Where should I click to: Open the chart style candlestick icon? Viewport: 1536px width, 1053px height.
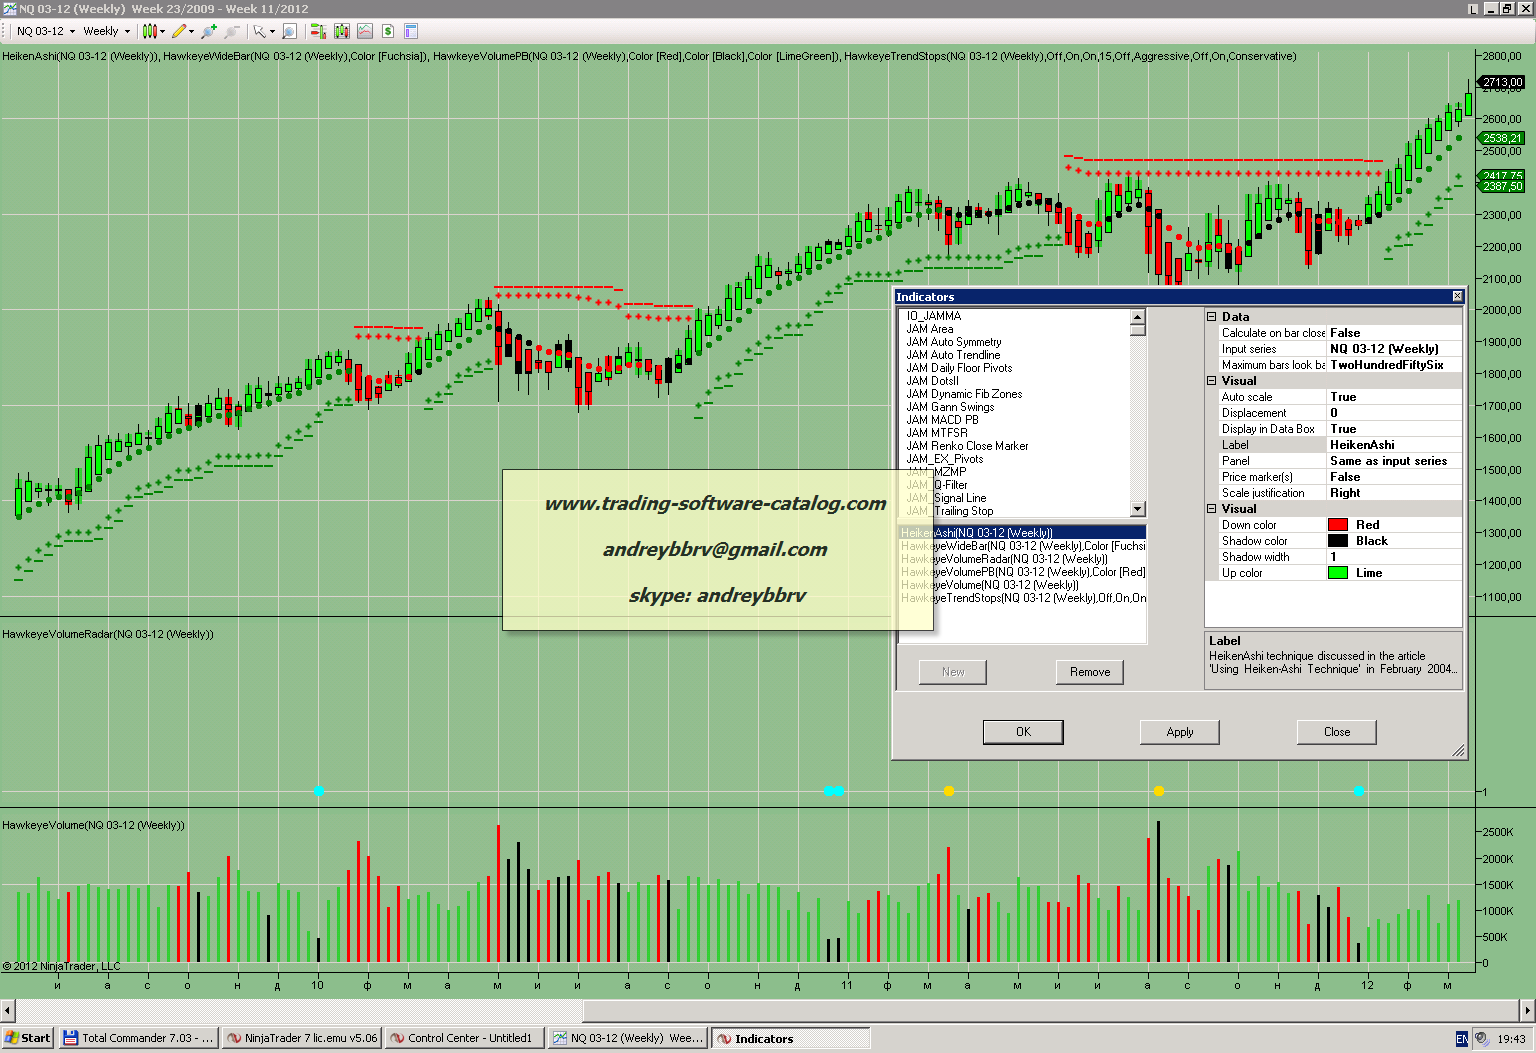[x=150, y=31]
